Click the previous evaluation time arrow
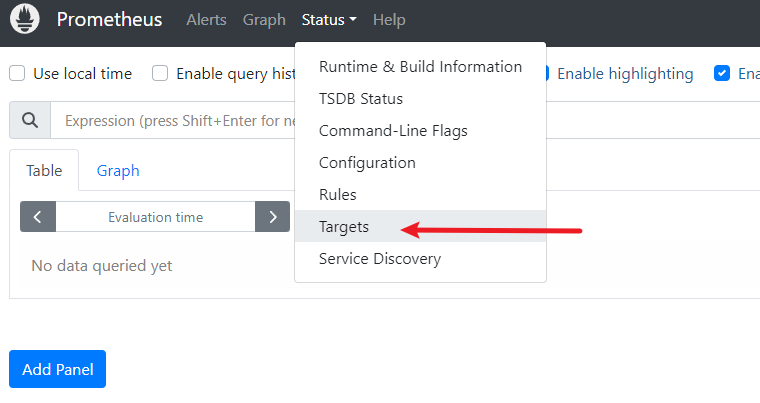The image size is (760, 403). point(38,217)
